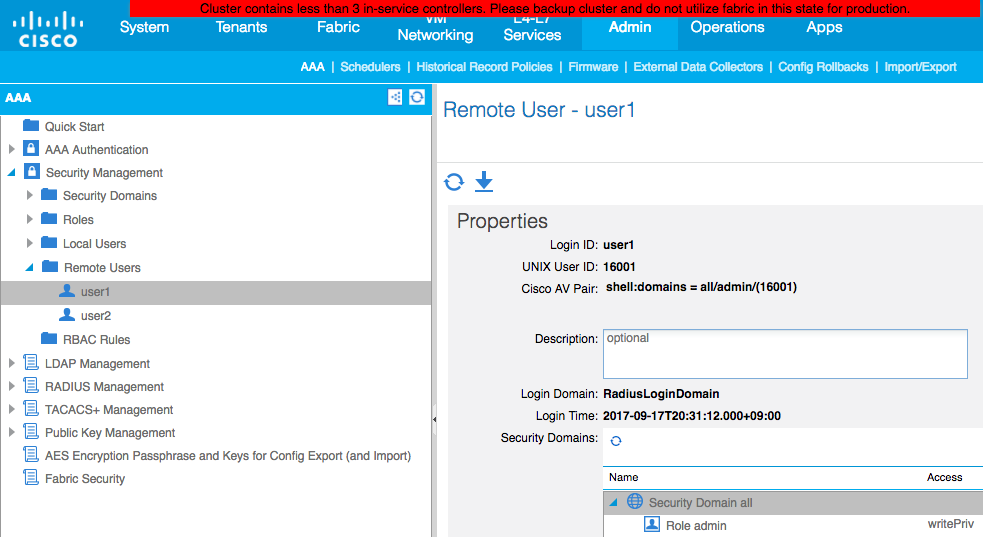
Task: Refresh the Security Domains table
Action: coord(616,441)
